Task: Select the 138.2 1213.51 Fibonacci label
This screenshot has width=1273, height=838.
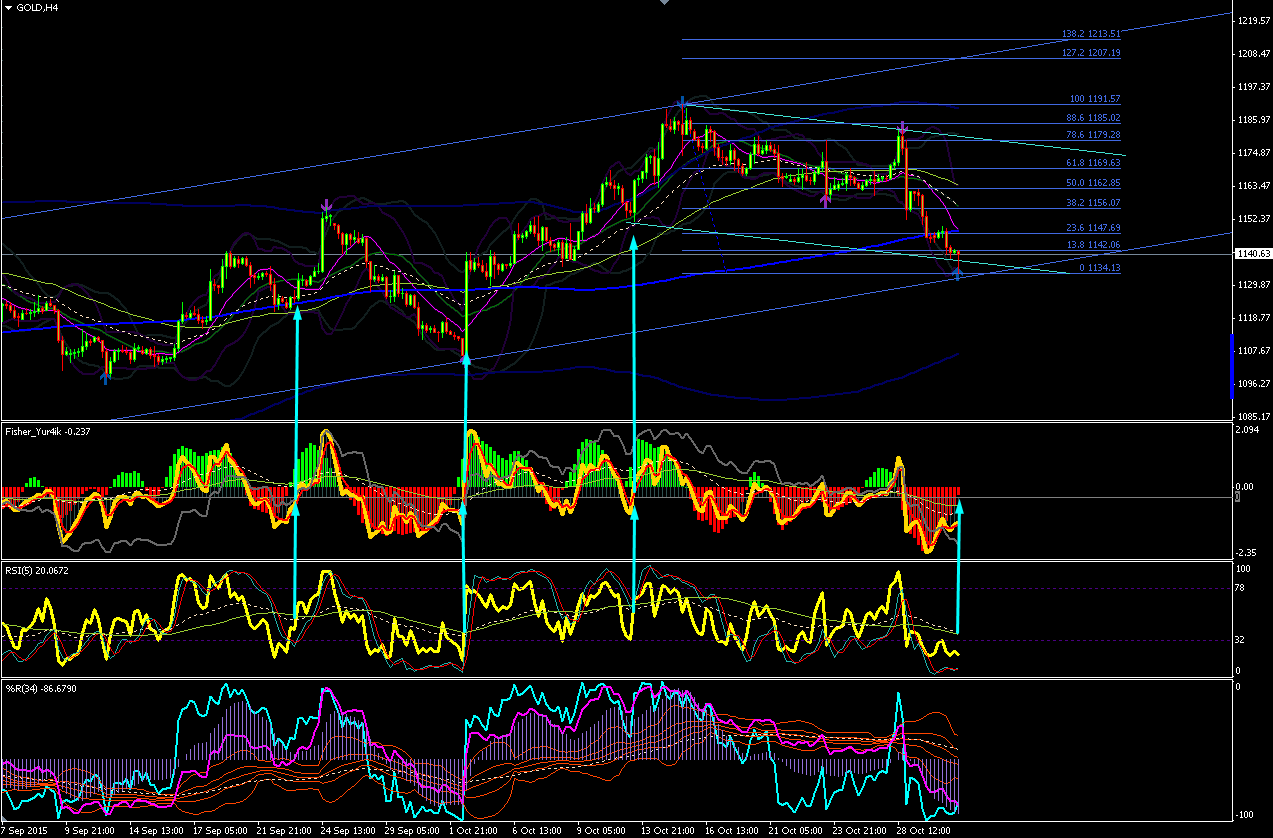Action: coord(1091,34)
